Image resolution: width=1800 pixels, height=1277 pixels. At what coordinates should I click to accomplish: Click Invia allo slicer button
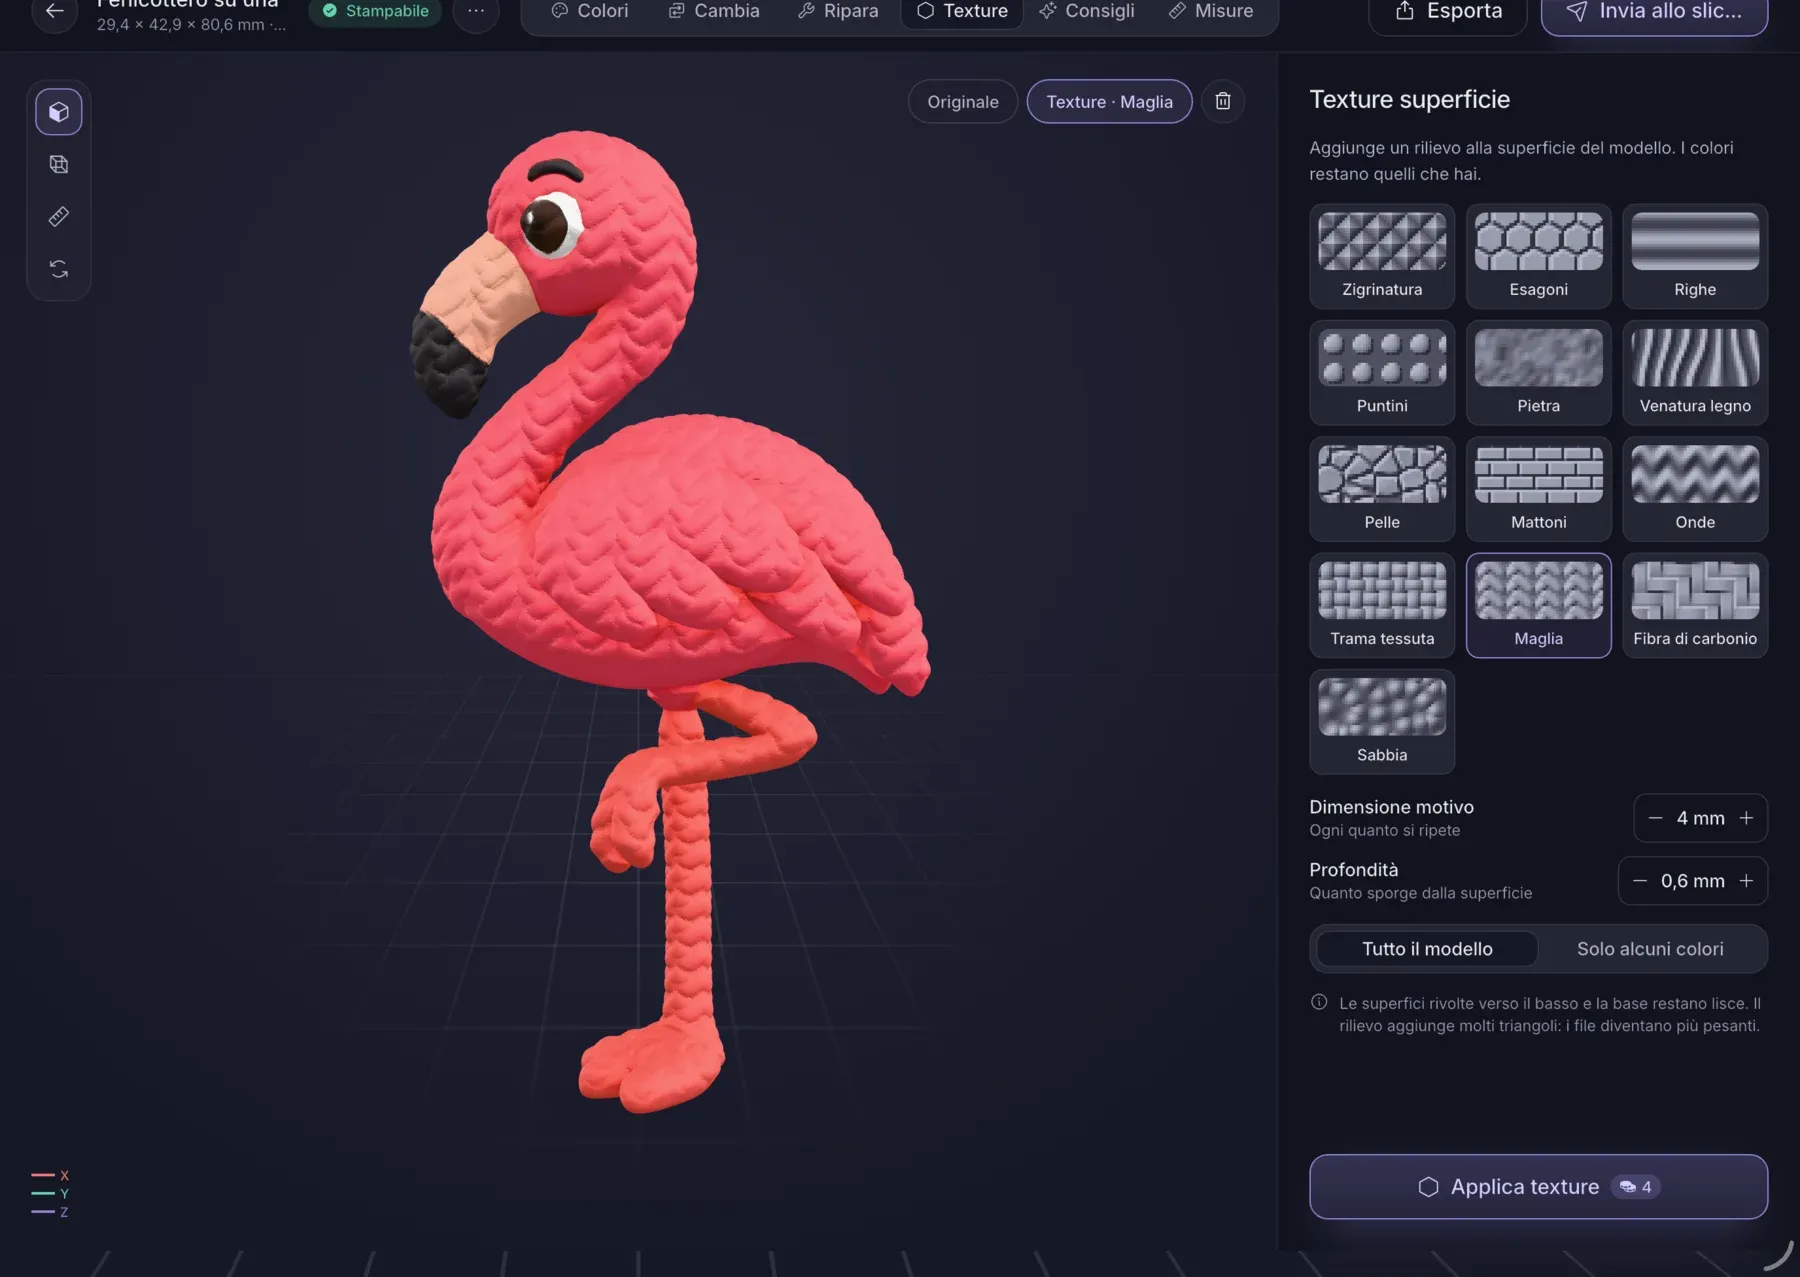tap(1654, 12)
